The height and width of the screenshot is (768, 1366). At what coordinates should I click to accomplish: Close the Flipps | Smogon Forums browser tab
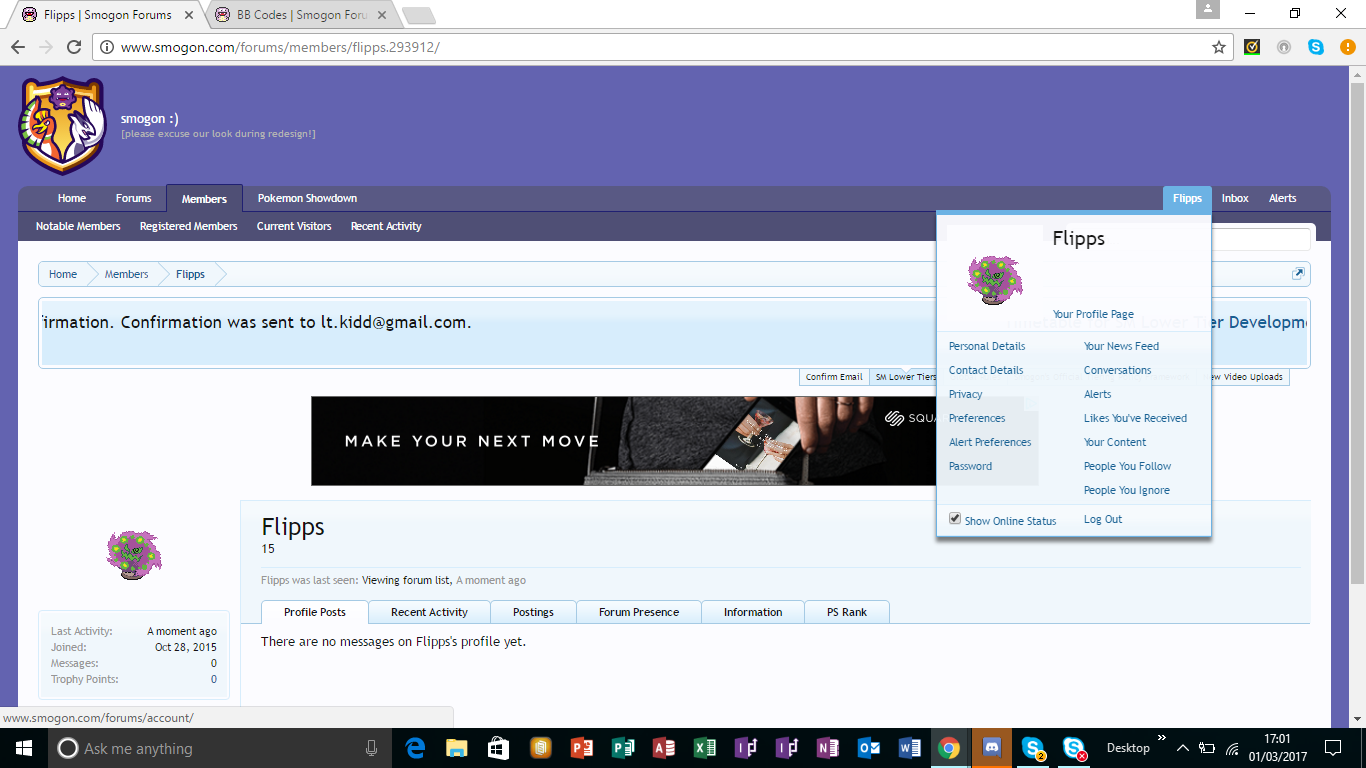pyautogui.click(x=189, y=15)
